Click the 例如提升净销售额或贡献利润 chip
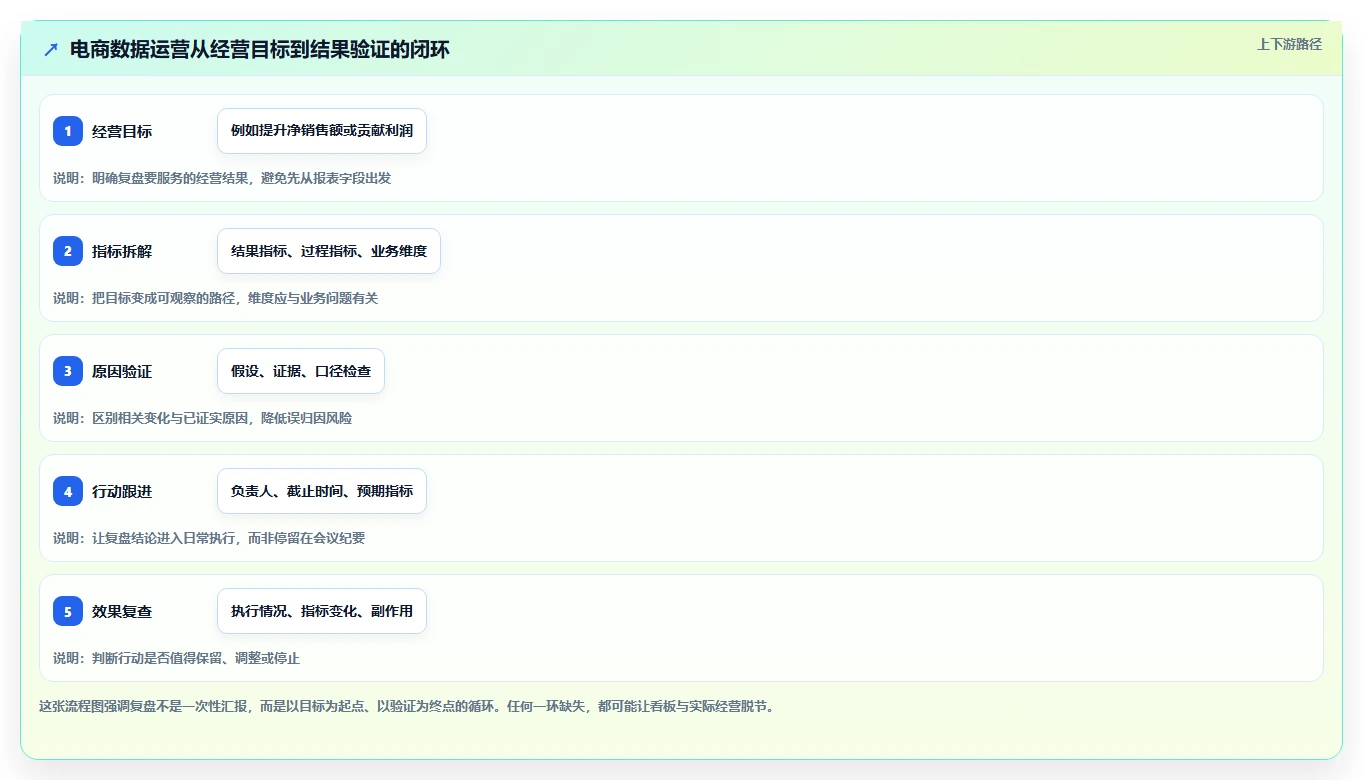 point(322,131)
